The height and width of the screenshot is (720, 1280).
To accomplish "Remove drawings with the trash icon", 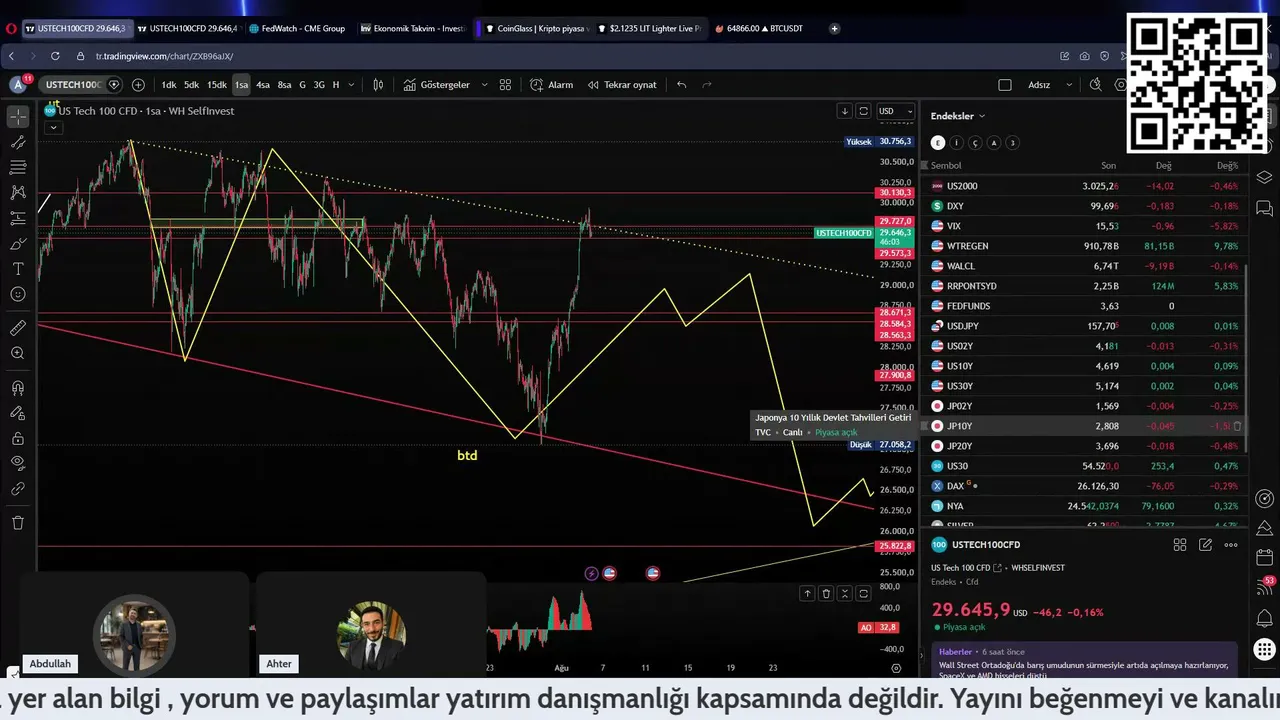I will point(18,522).
